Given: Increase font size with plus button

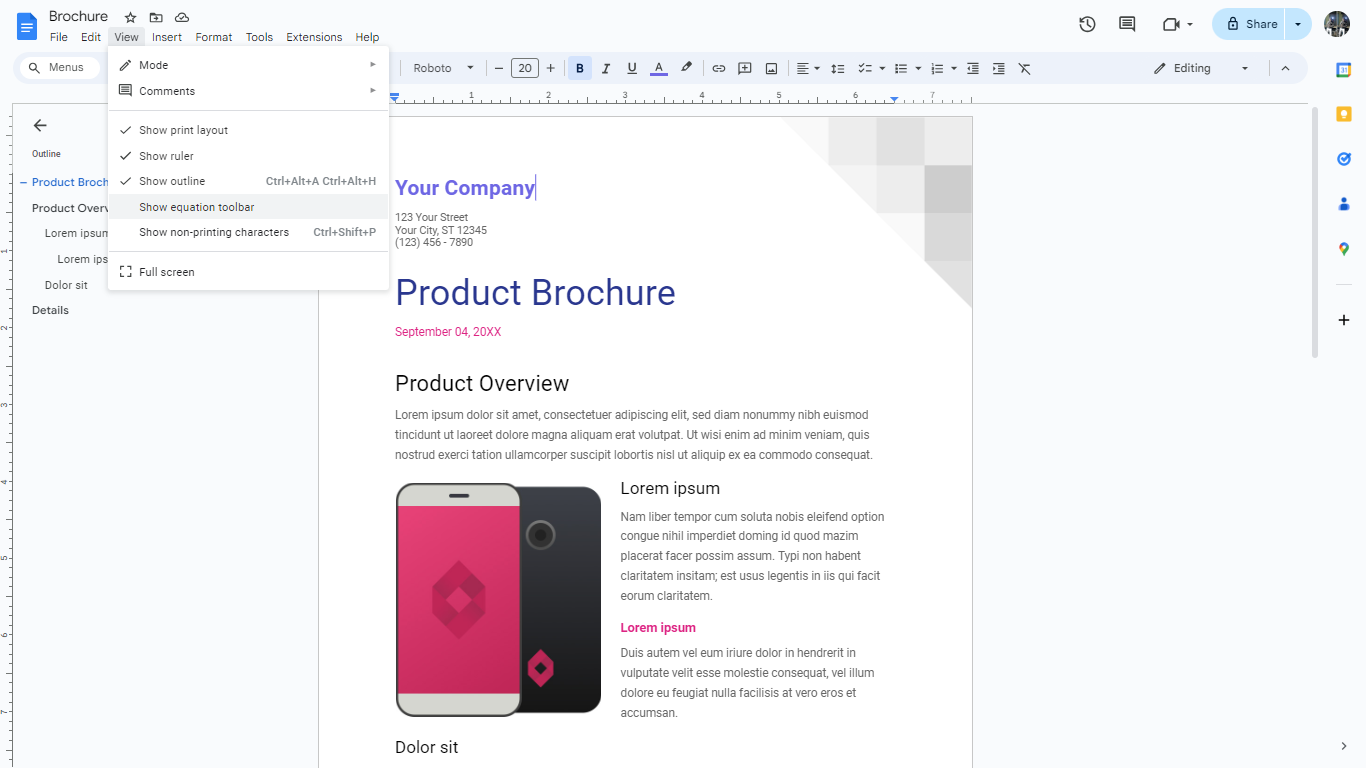Looking at the screenshot, I should [550, 68].
